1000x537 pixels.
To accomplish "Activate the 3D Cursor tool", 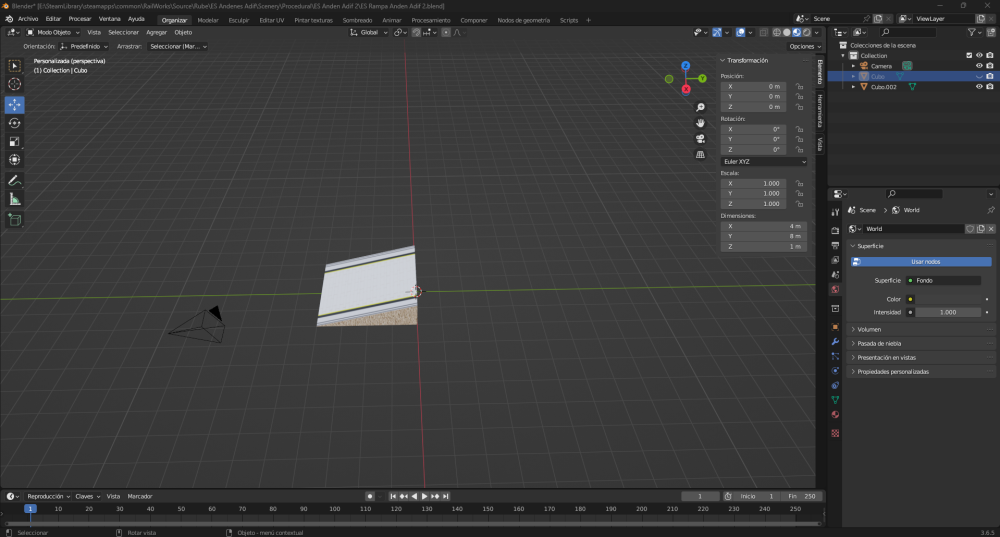I will [x=15, y=84].
